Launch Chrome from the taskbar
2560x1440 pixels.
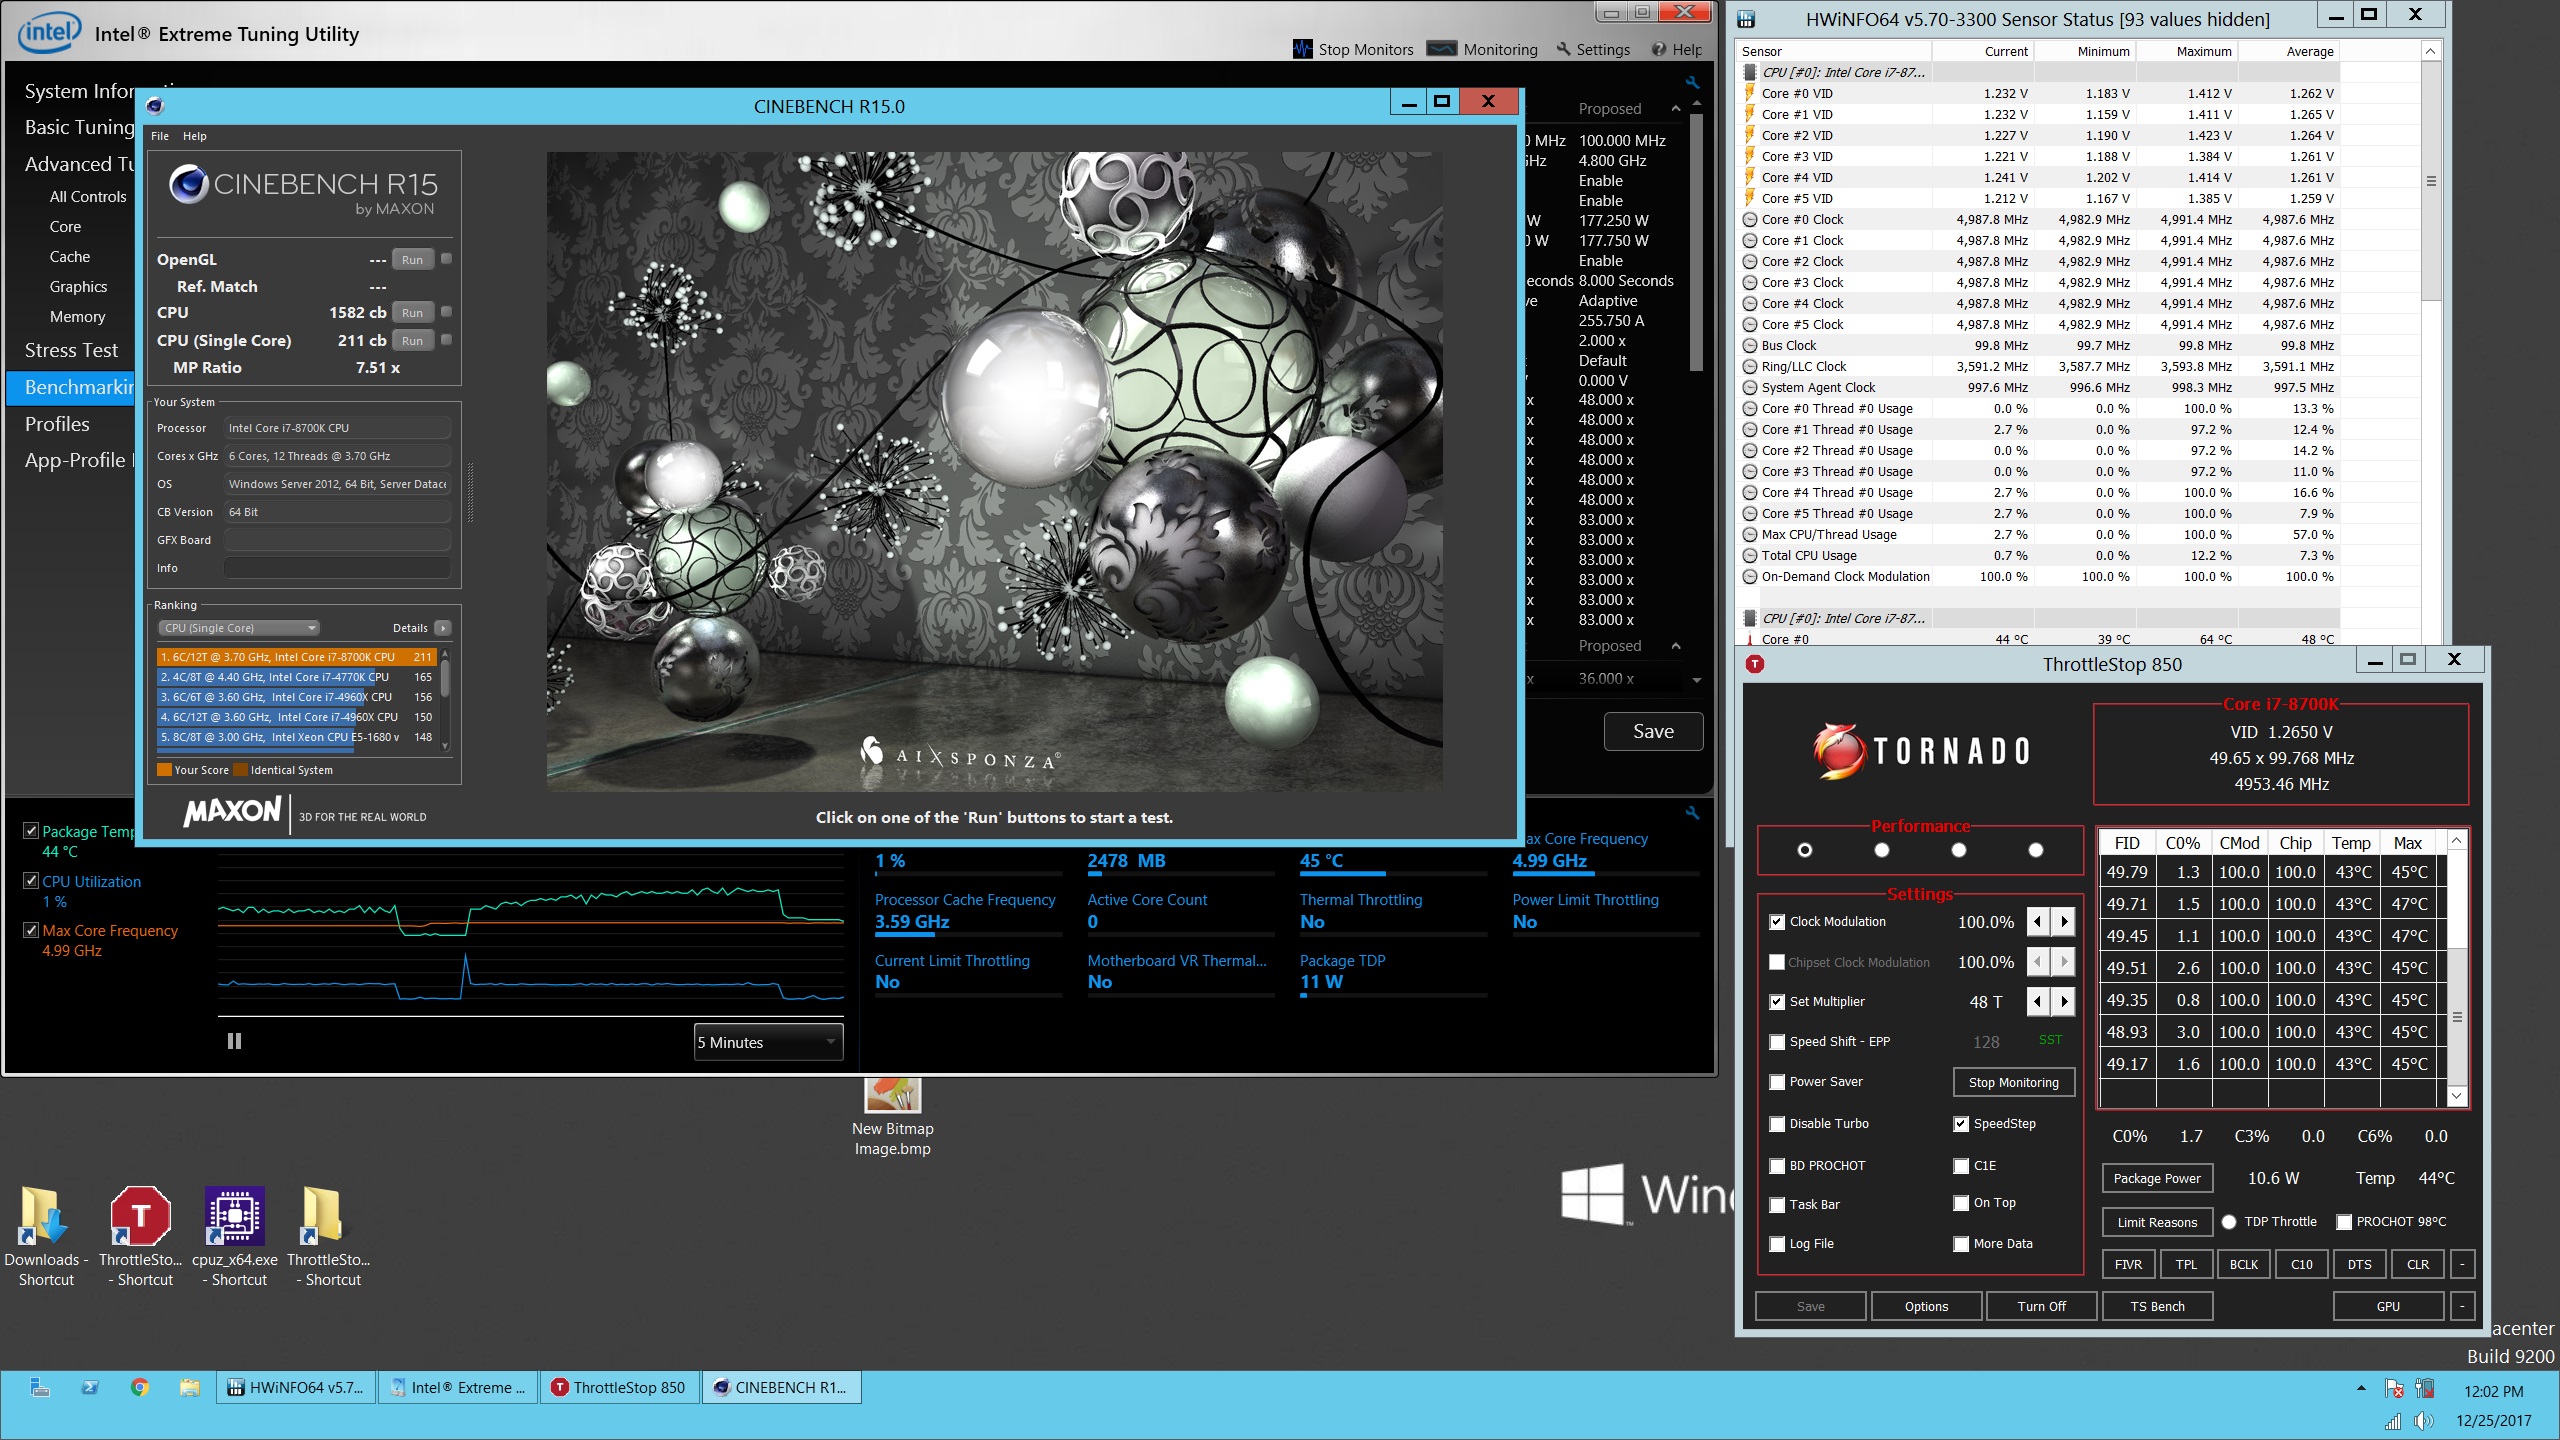140,1387
